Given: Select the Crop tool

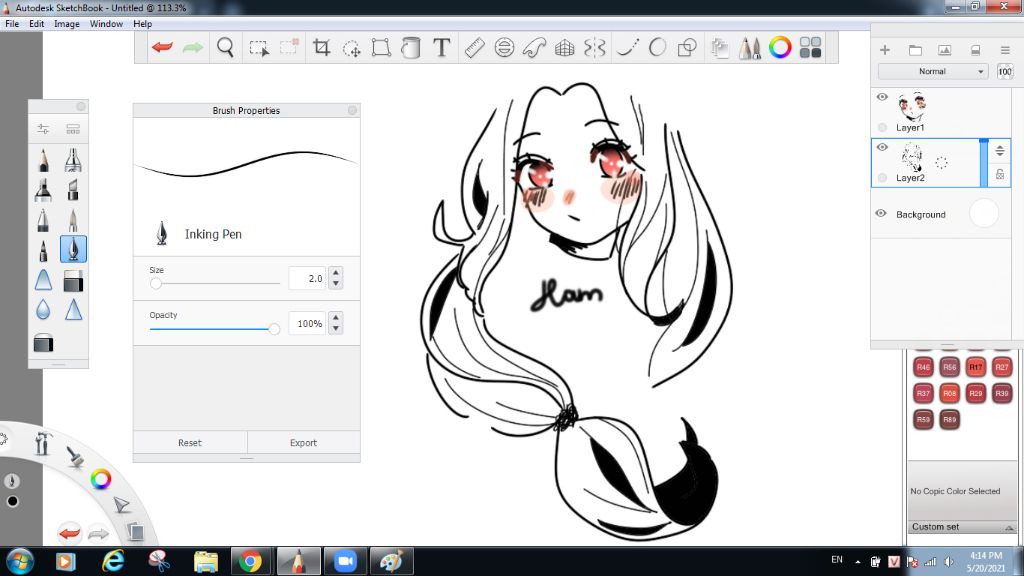Looking at the screenshot, I should (321, 48).
